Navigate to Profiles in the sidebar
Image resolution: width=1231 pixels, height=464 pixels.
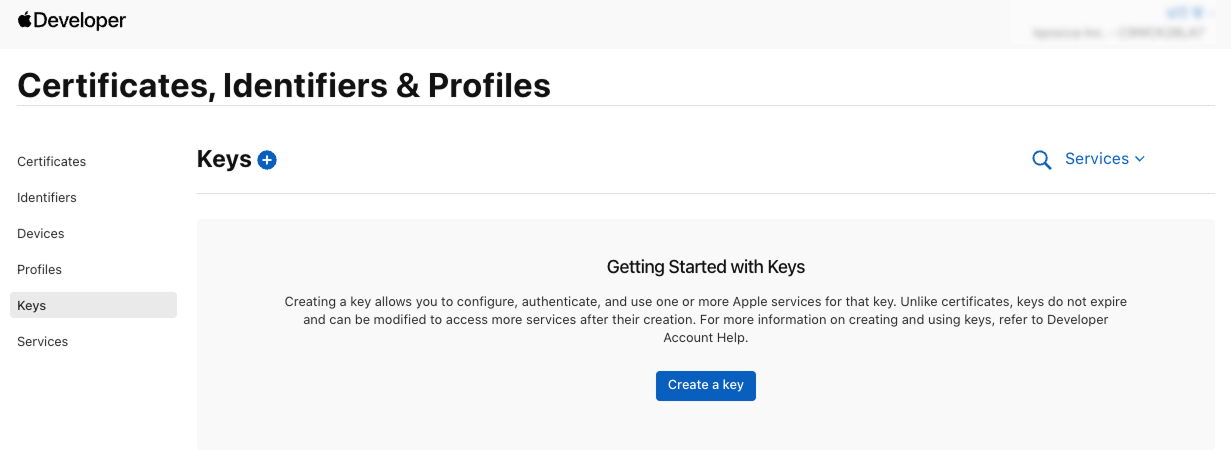pos(40,270)
